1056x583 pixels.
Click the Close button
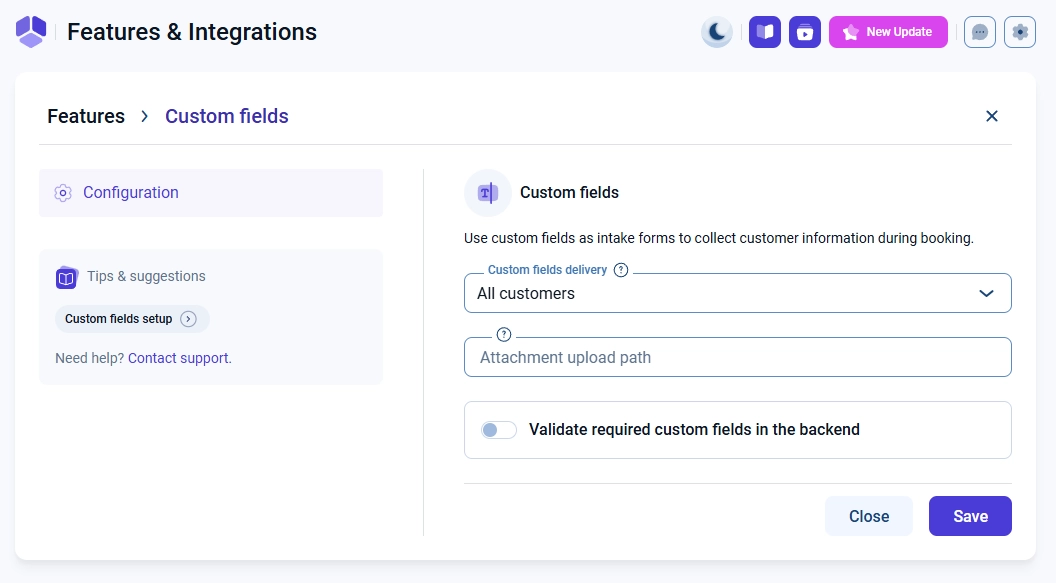point(869,516)
